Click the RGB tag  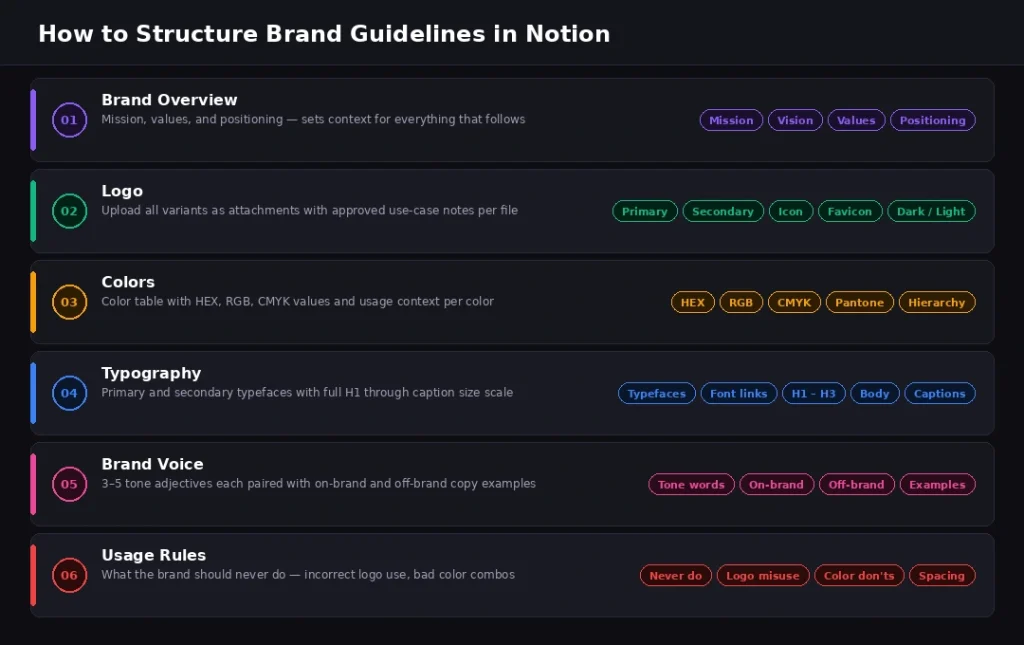tap(741, 302)
